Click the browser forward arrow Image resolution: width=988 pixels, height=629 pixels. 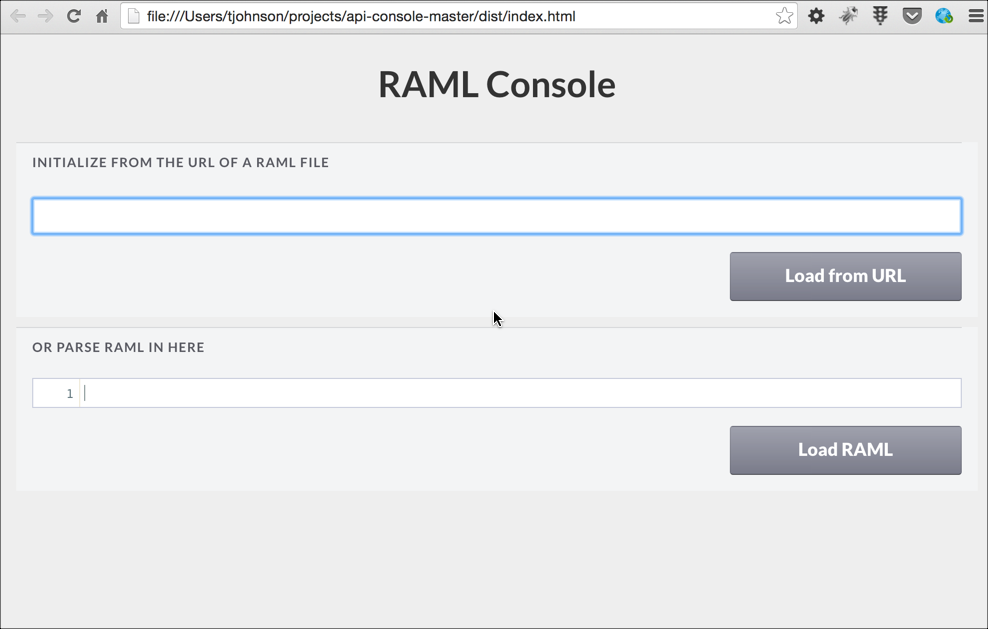[45, 16]
